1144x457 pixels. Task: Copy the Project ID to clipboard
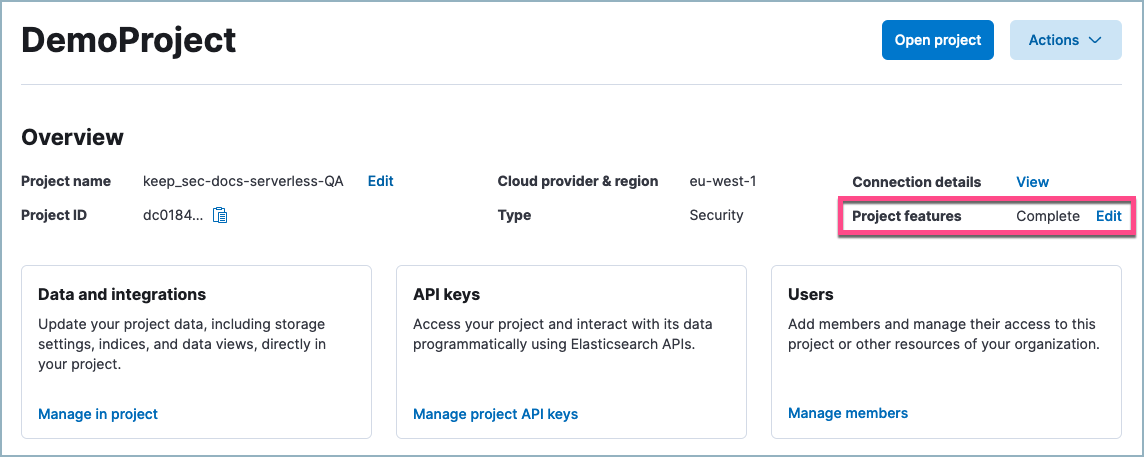coord(221,215)
